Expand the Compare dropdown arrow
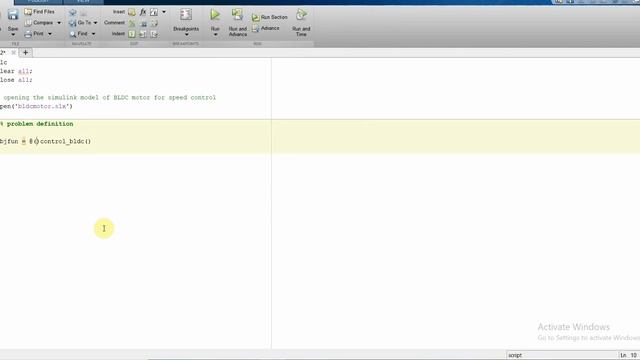The width and height of the screenshot is (640, 360). coord(59,23)
